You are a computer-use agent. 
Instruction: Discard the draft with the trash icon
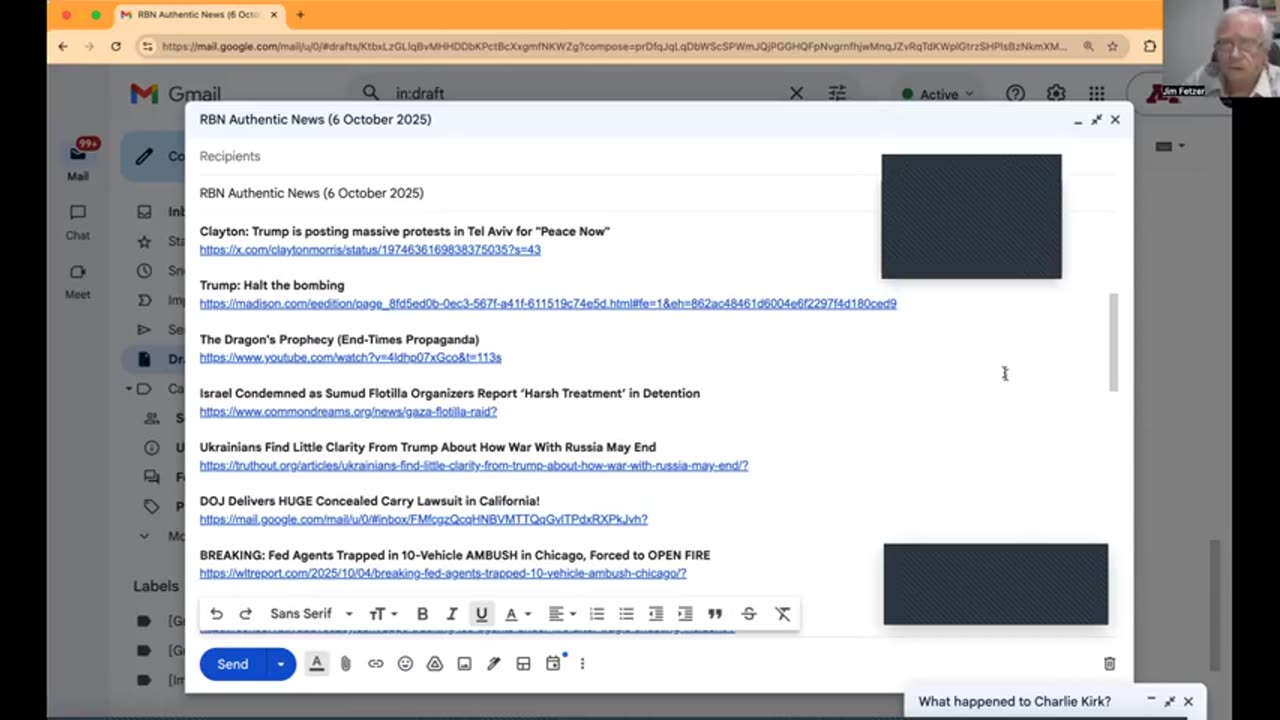click(1109, 664)
